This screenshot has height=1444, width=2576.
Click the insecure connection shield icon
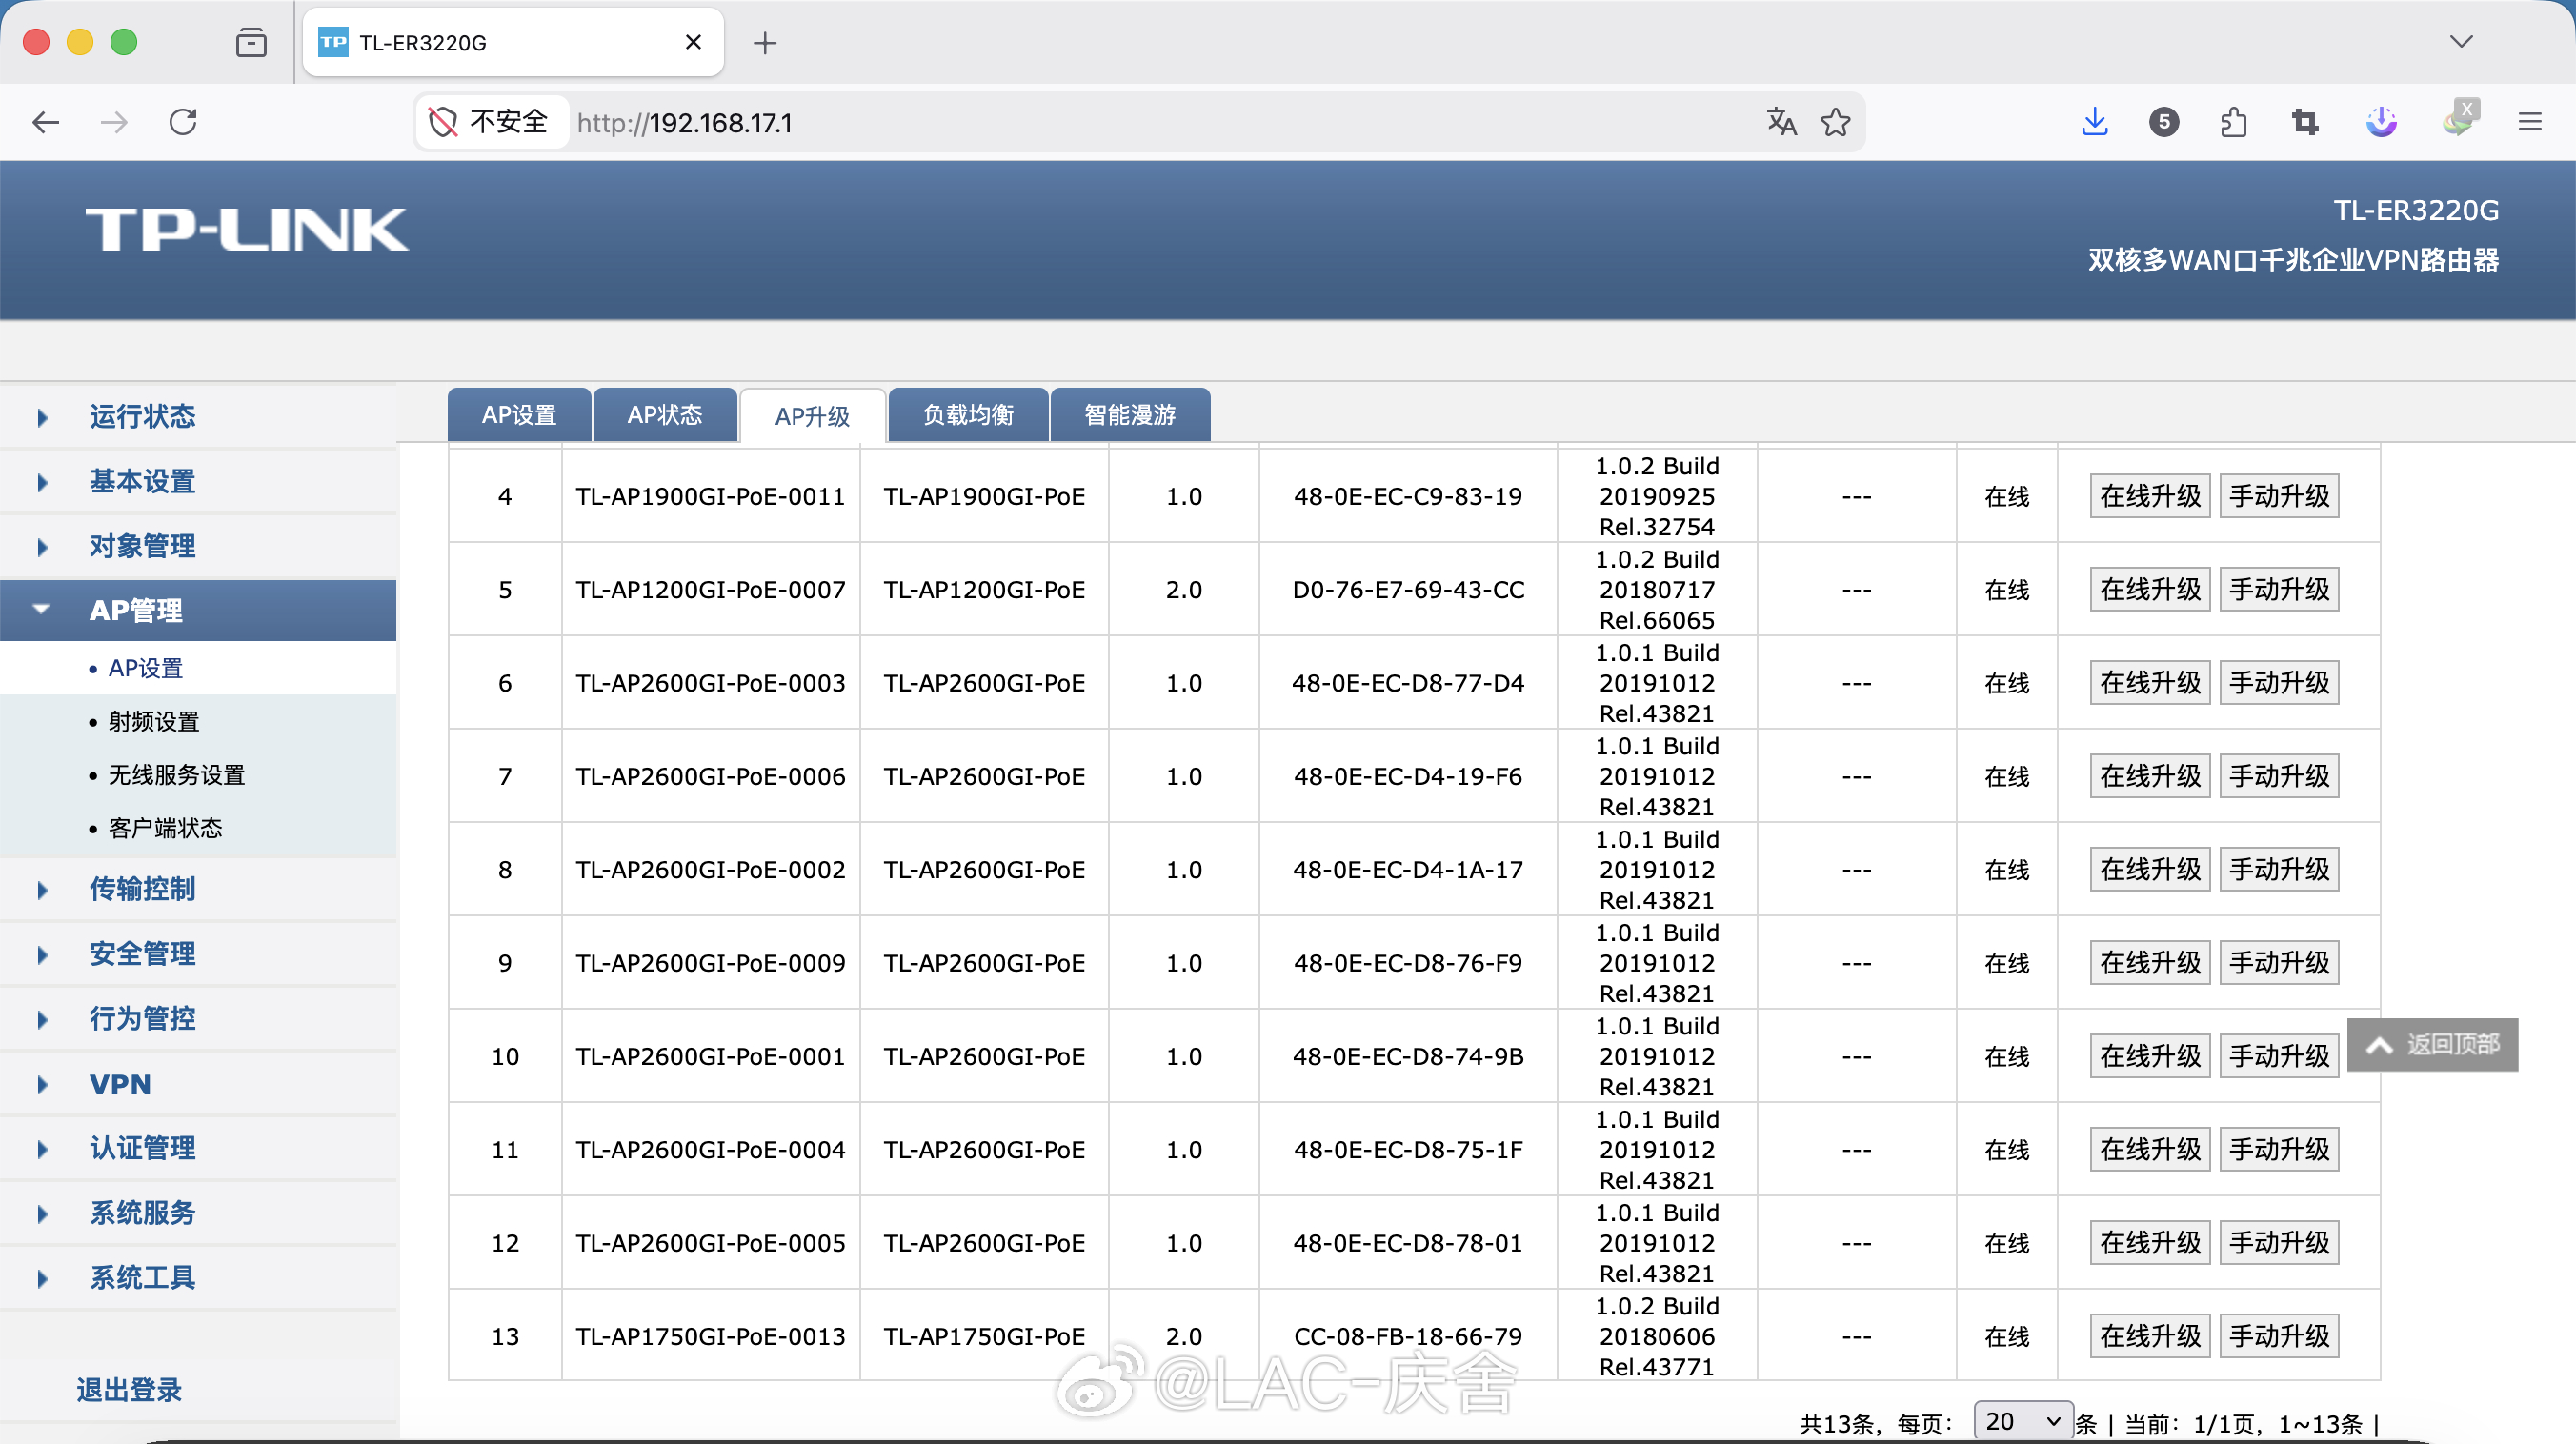coord(442,122)
